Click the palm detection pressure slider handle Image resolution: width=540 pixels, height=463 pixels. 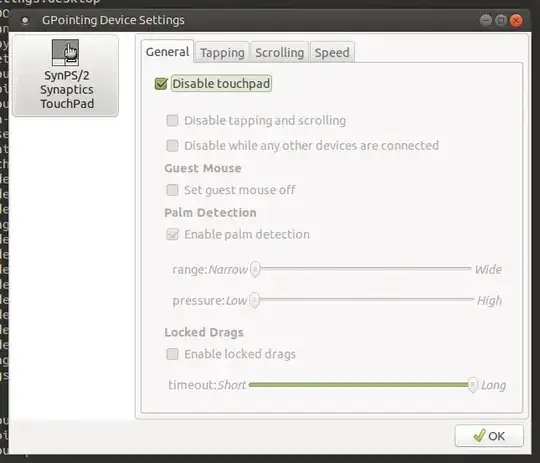(254, 300)
